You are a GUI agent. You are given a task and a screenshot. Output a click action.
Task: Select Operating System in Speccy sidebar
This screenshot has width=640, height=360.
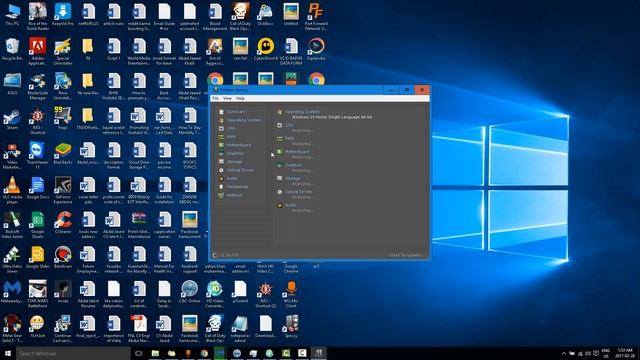[x=240, y=120]
